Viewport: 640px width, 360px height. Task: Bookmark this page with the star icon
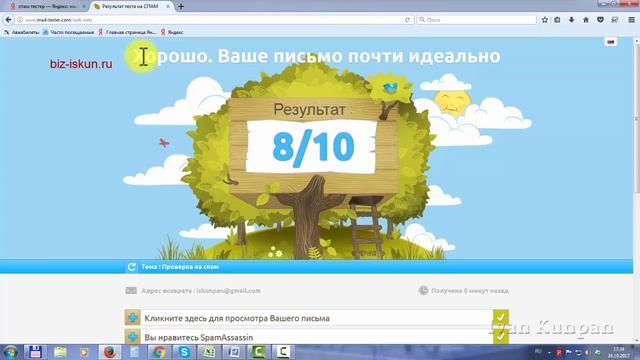544,20
